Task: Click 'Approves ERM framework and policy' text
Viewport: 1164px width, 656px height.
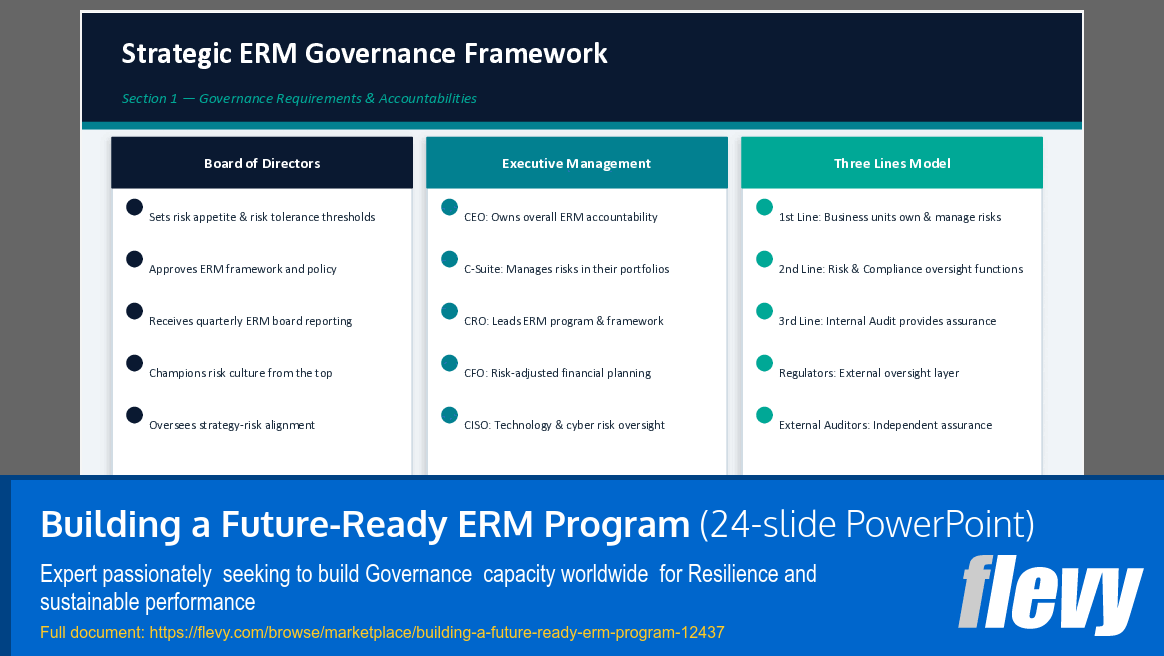Action: (243, 269)
